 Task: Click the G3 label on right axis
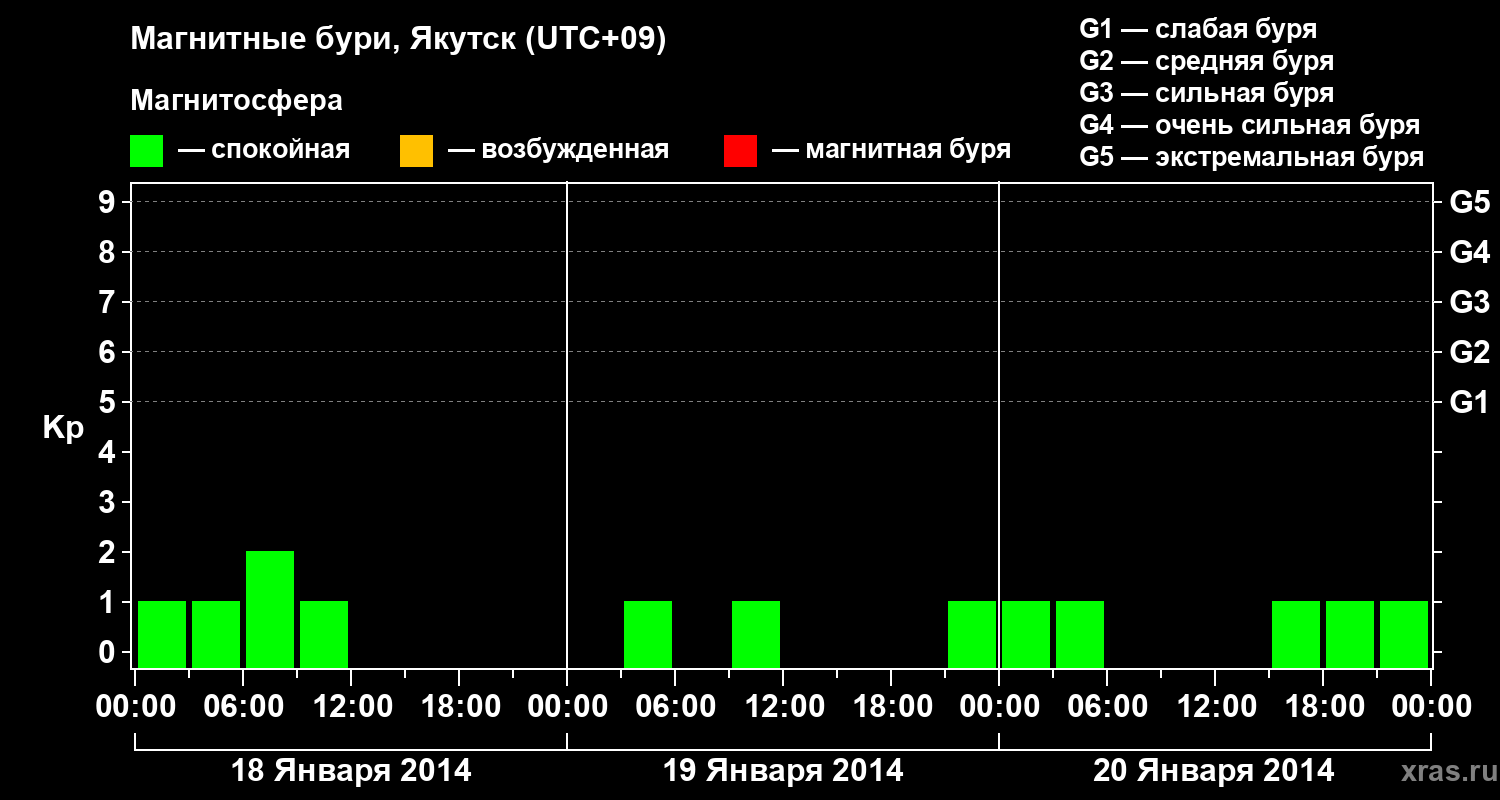1469,302
